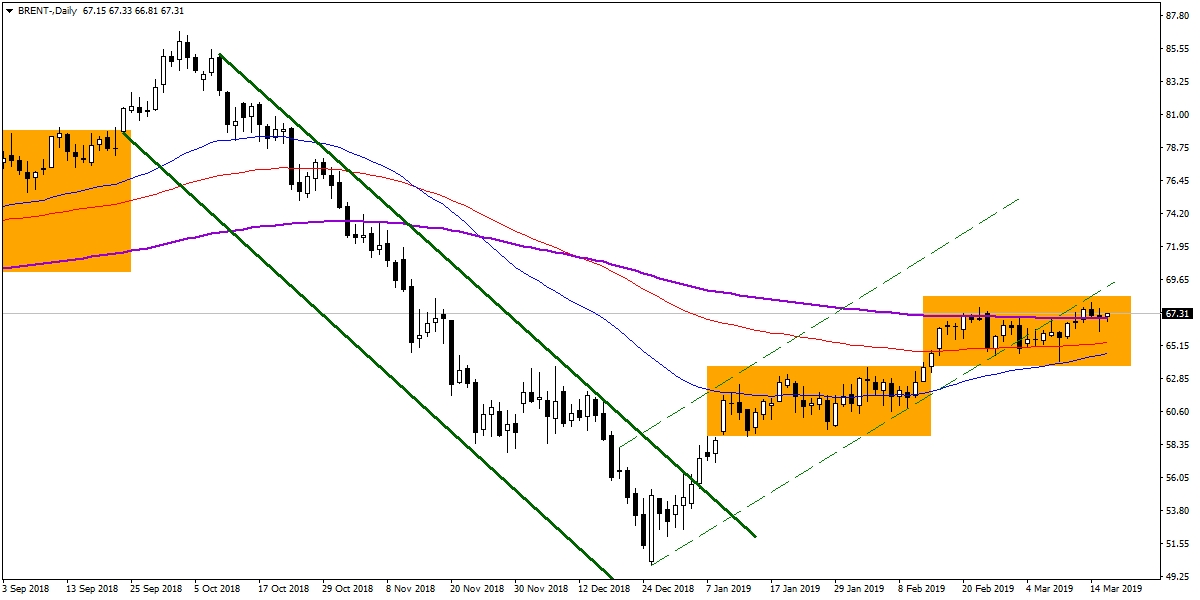The width and height of the screenshot is (1200, 600).
Task: Select the 58.35 price axis label
Action: 1176,445
